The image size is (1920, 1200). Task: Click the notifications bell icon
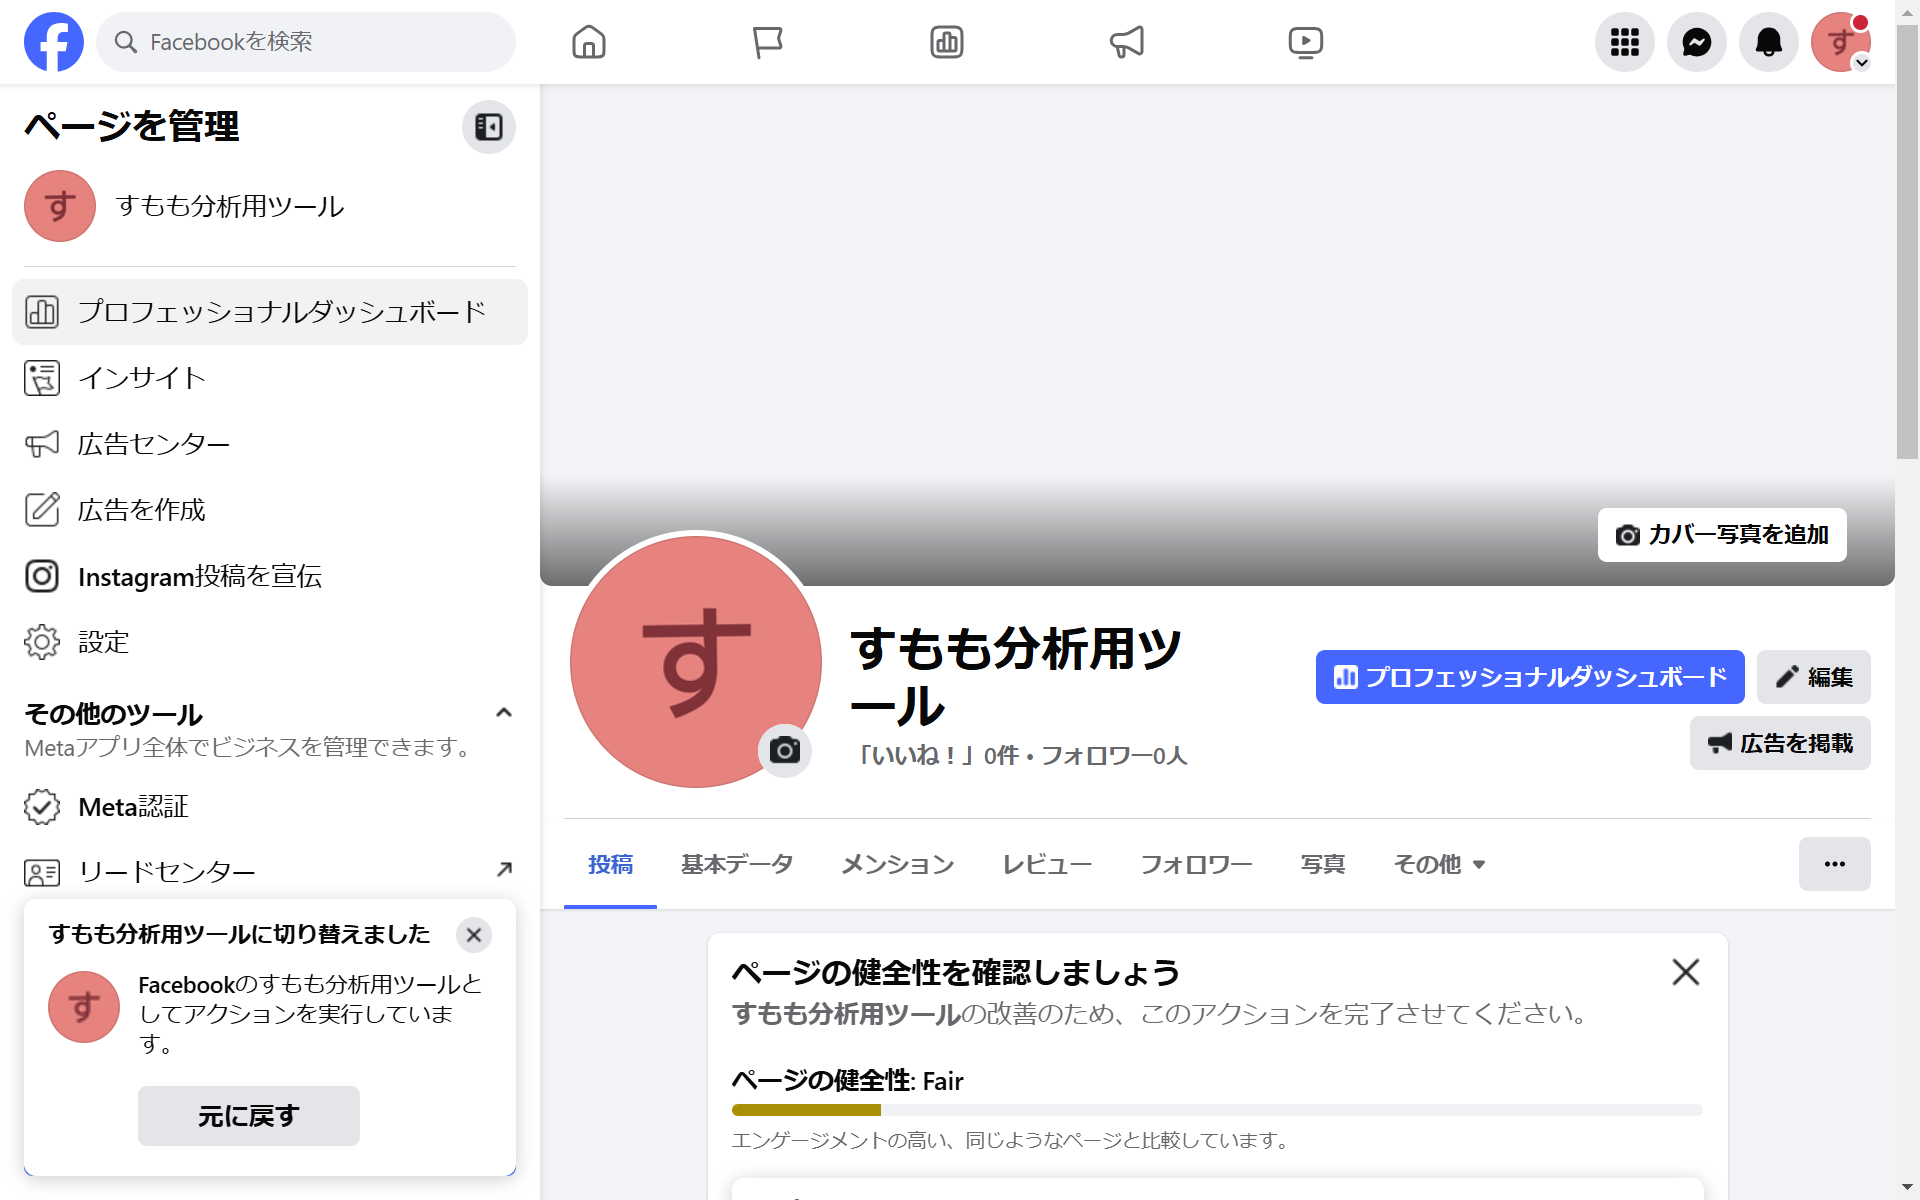(1768, 42)
